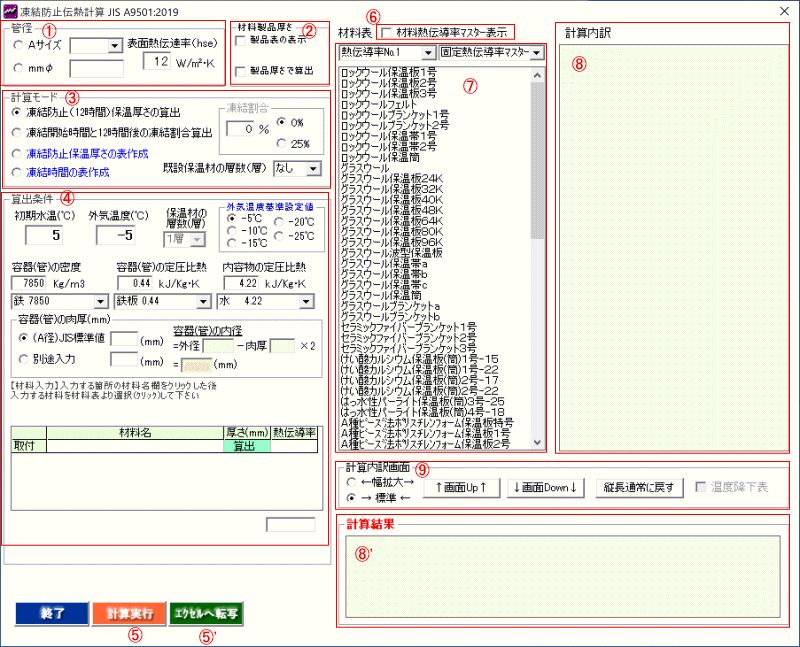Expand the 鉄 7850 density dropdown
800x647 pixels.
point(100,300)
